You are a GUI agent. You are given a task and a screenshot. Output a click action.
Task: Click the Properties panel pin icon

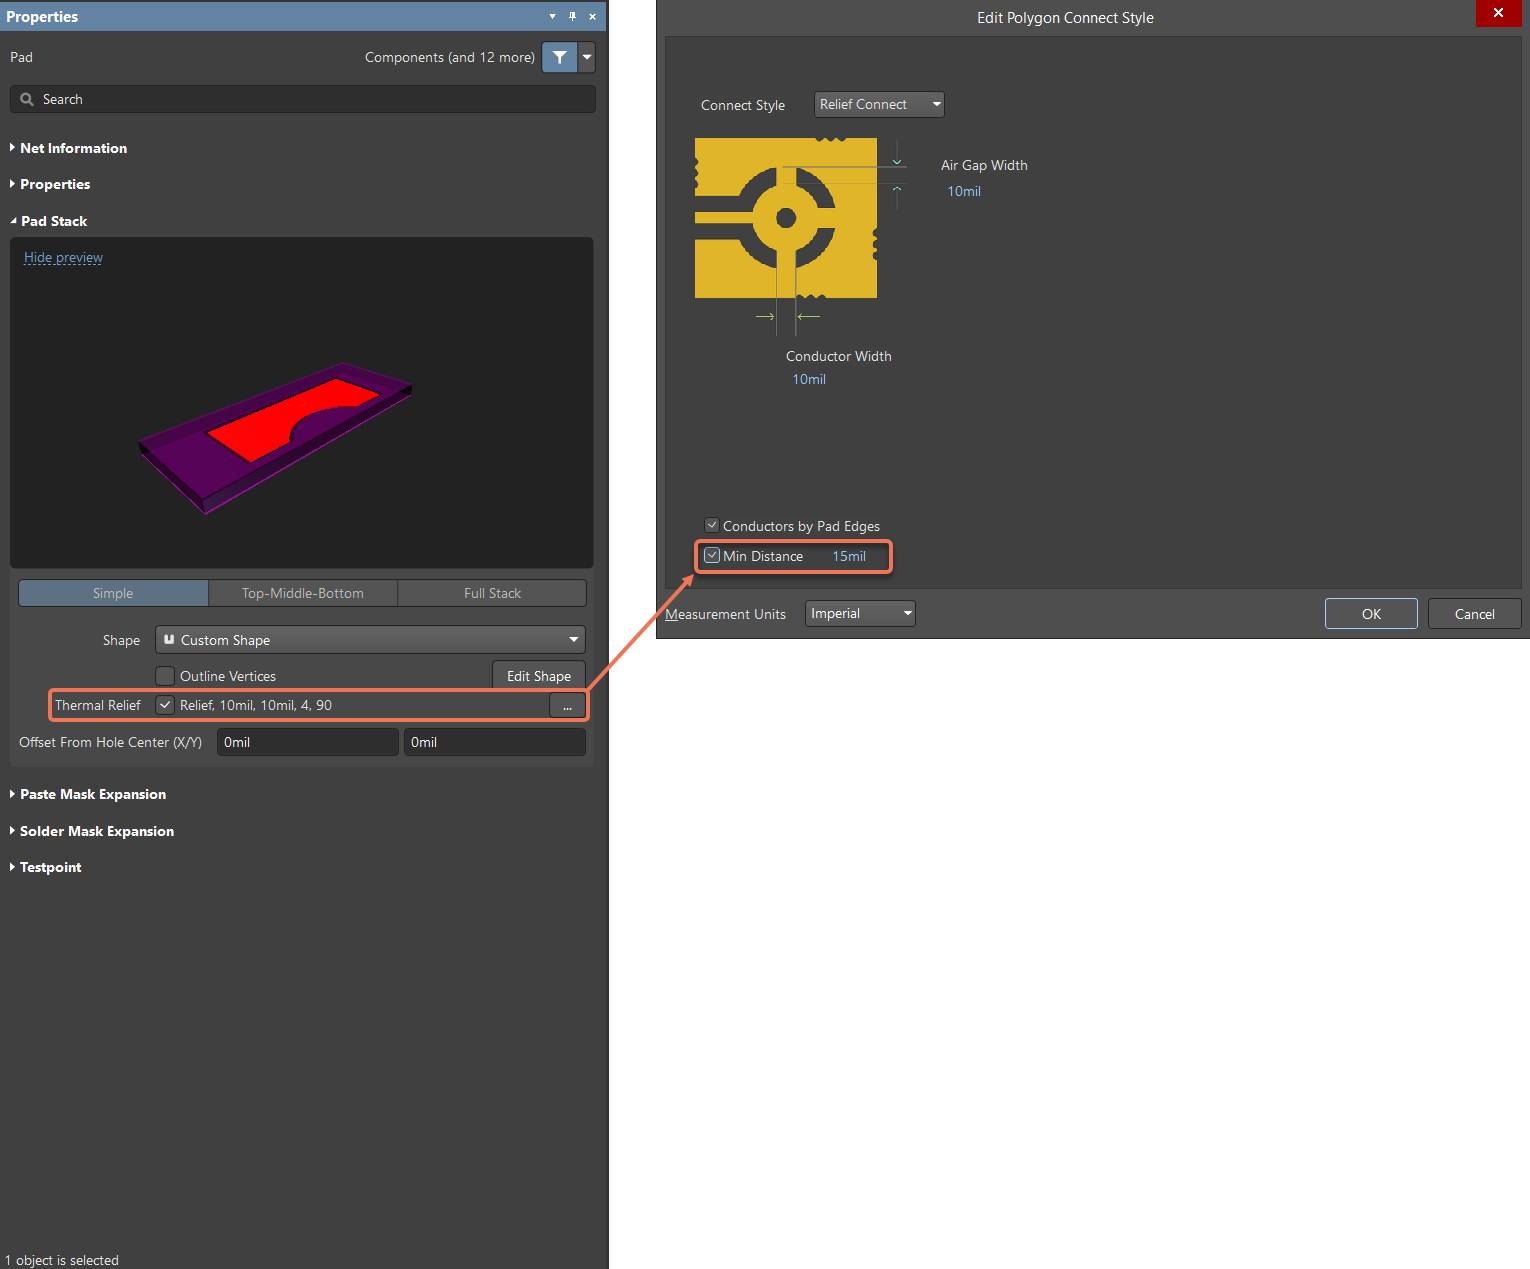(x=572, y=16)
